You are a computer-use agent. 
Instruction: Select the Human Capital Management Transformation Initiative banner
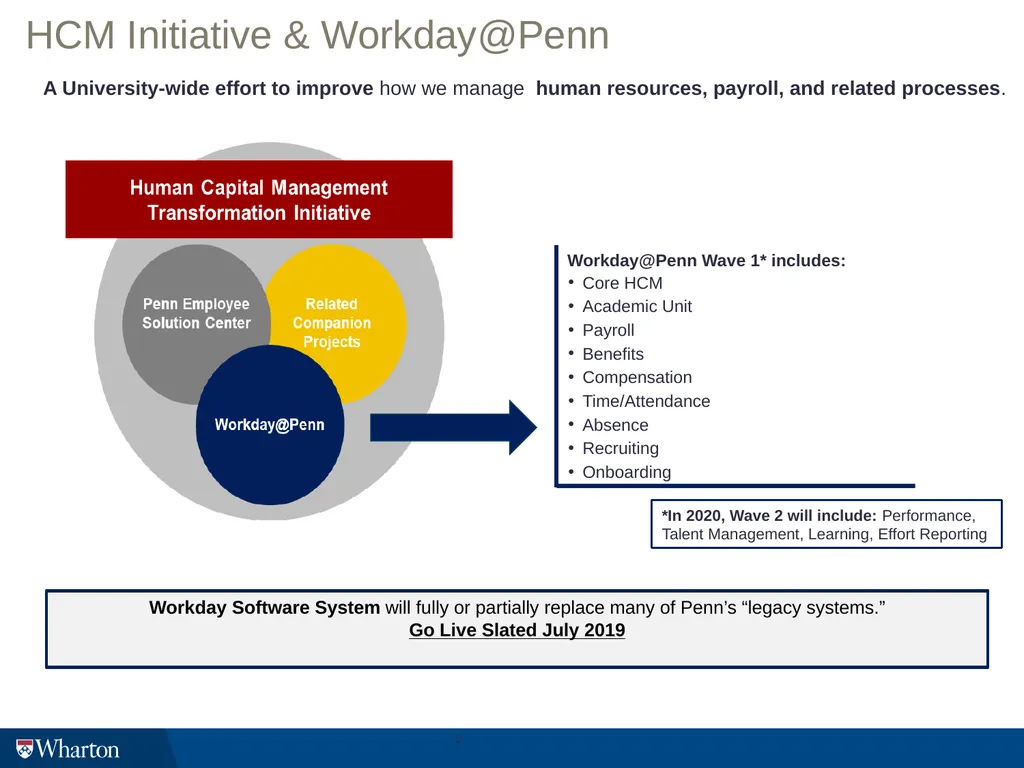point(259,199)
